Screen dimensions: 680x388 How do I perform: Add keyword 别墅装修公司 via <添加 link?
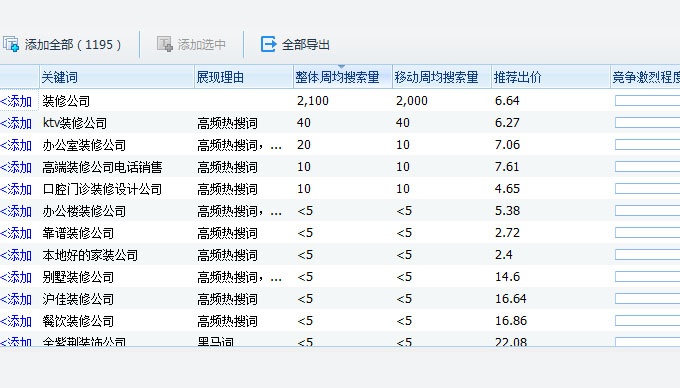[x=16, y=277]
